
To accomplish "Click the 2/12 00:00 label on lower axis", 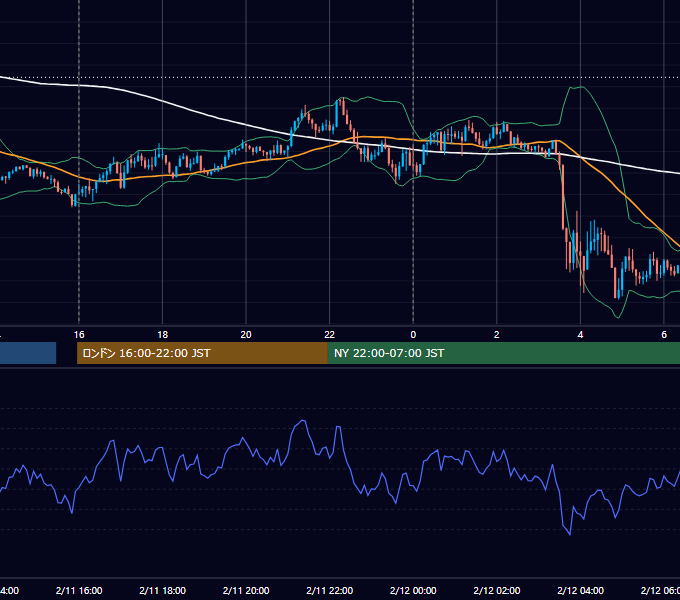I will click(413, 590).
